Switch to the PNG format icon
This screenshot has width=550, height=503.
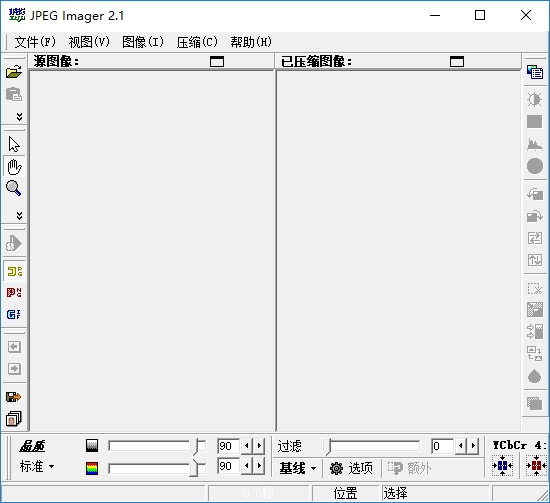[x=14, y=293]
